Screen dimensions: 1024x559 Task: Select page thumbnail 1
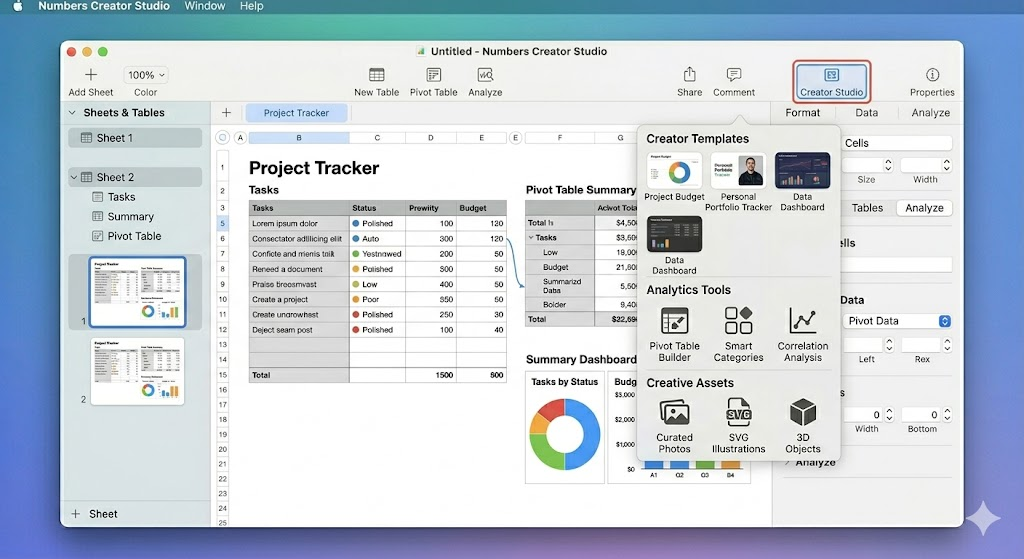(x=137, y=292)
